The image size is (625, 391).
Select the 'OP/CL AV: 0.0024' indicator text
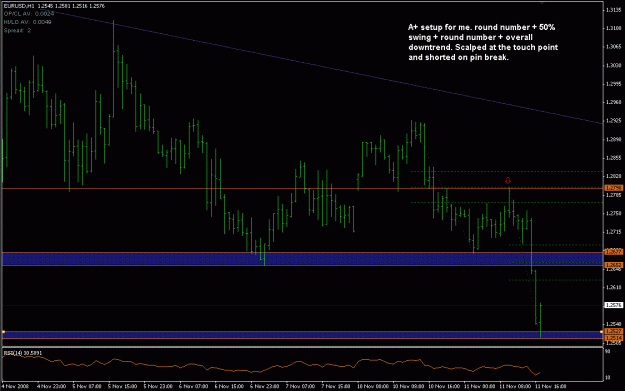[29, 14]
